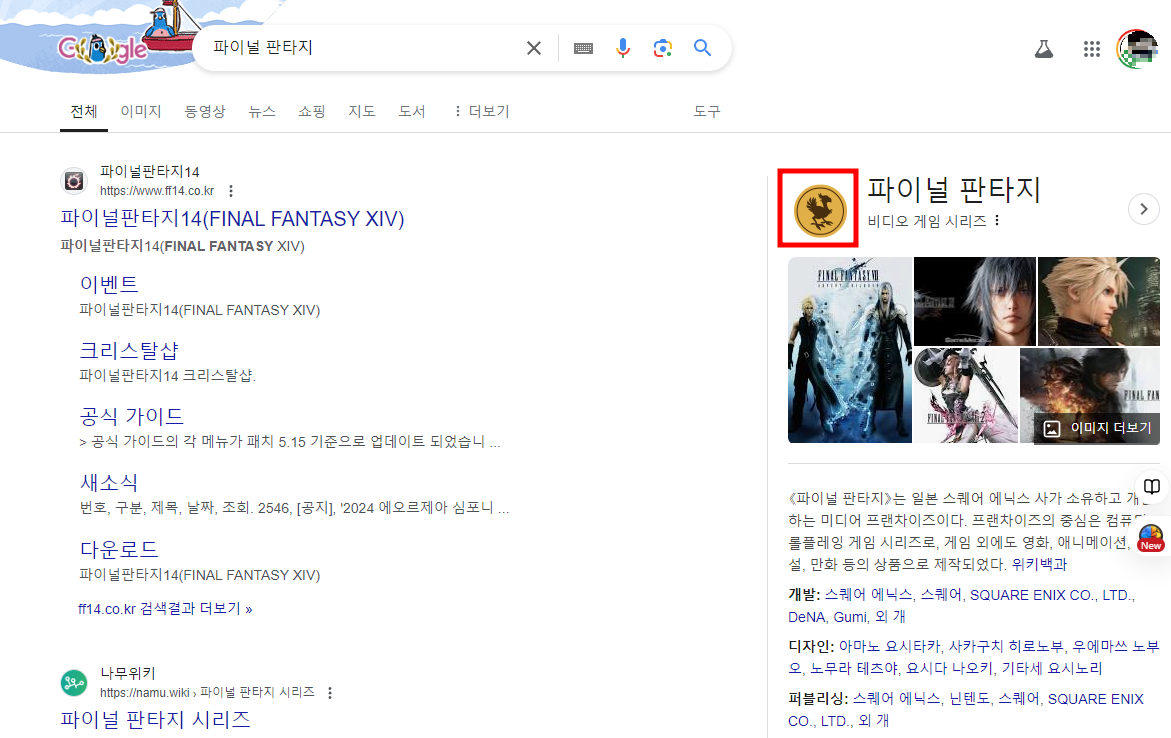Open the Google account profile avatar
Image resolution: width=1171 pixels, height=738 pixels.
pos(1137,49)
